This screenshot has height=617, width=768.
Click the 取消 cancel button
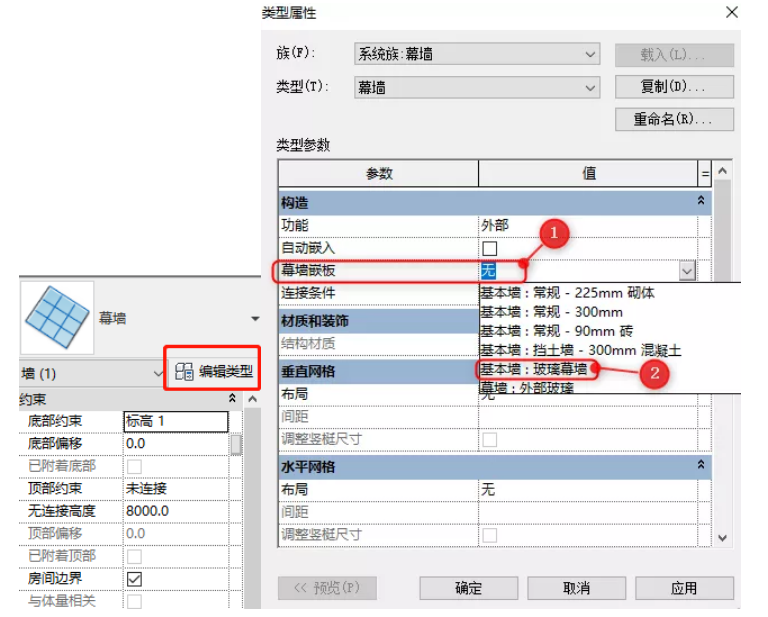[x=576, y=588]
